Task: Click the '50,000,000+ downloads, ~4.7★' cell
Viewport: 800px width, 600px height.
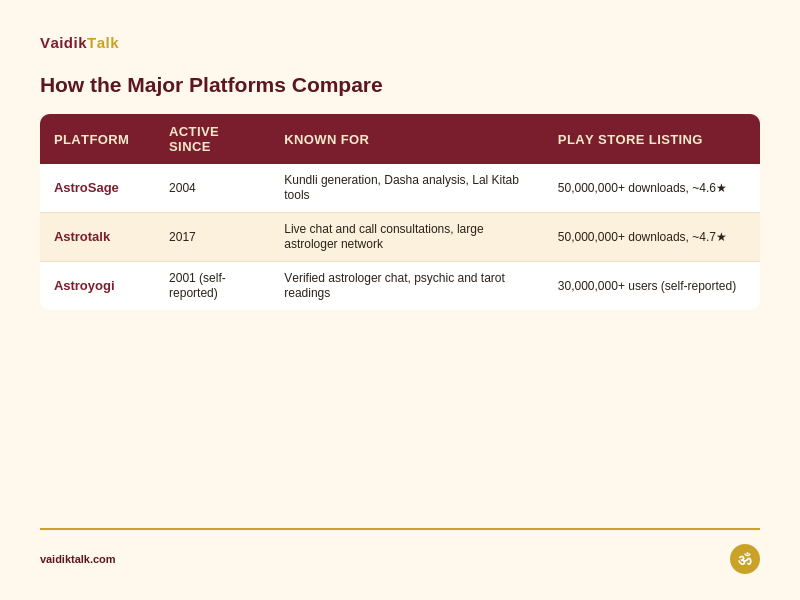Action: 641,237
